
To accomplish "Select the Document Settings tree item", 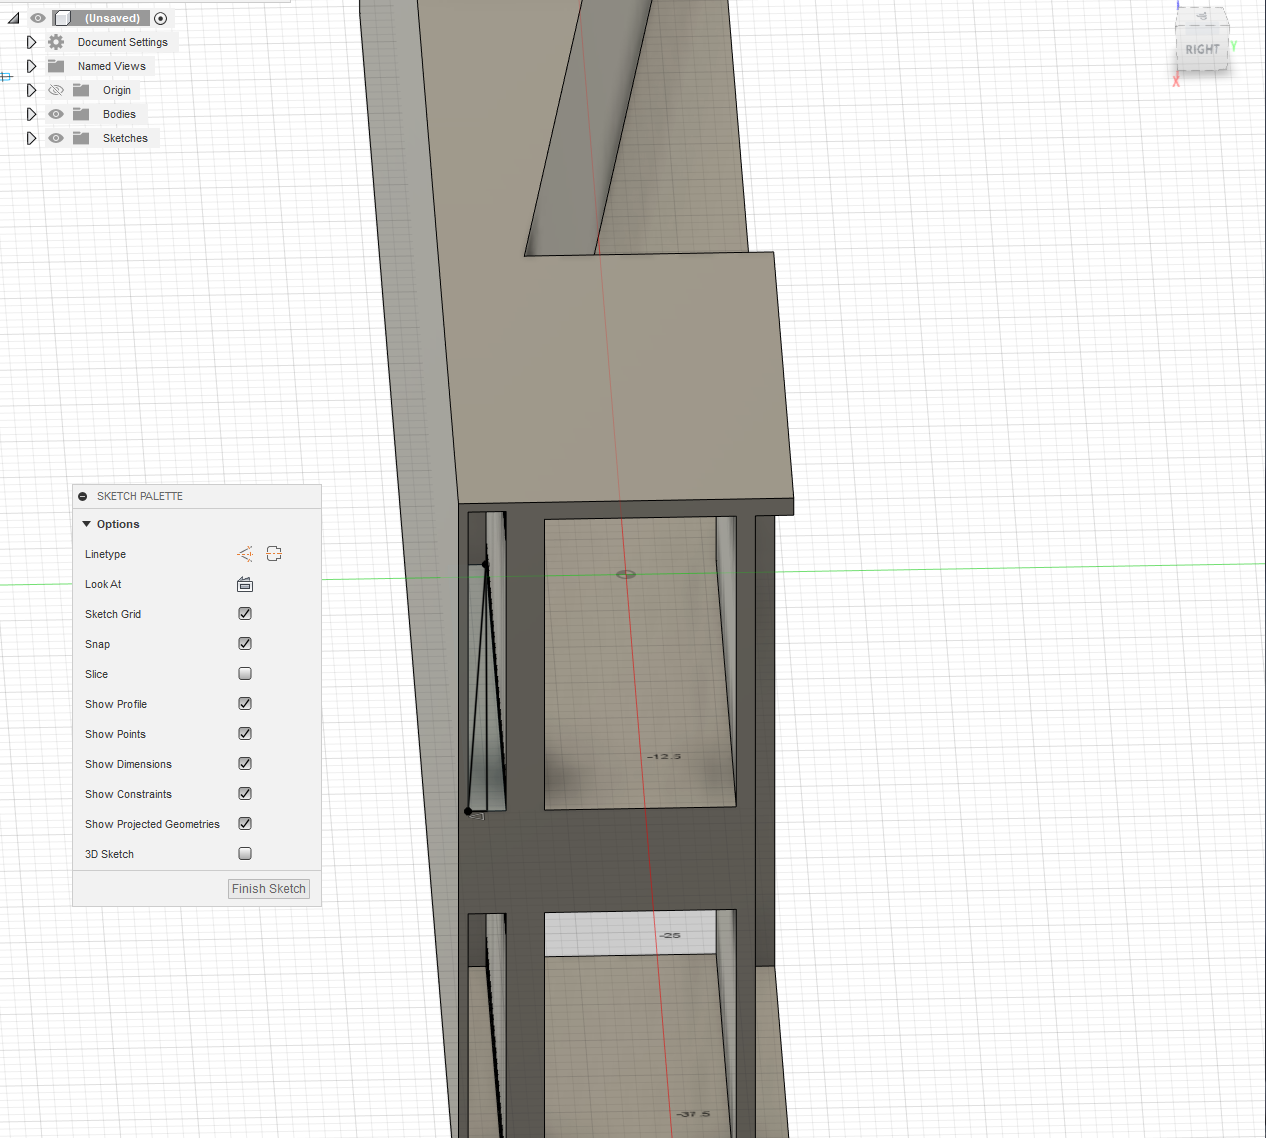I will click(123, 42).
